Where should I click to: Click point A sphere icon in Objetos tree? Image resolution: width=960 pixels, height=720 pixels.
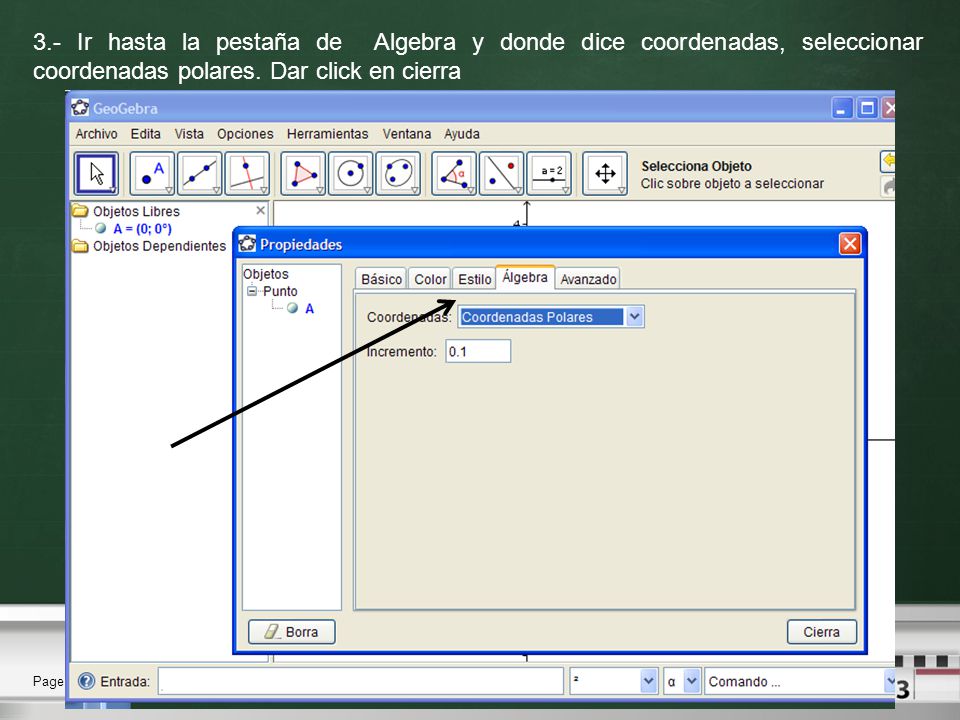[292, 308]
